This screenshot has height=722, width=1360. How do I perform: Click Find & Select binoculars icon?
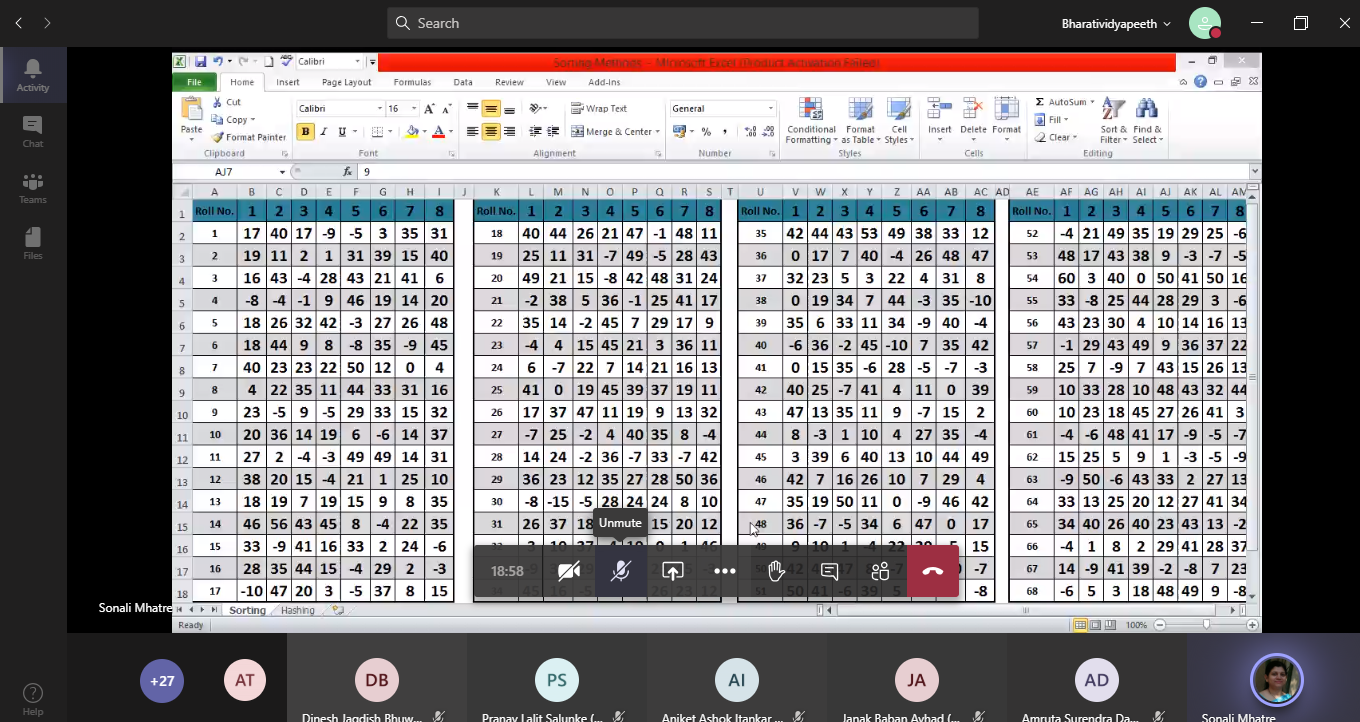[1147, 121]
